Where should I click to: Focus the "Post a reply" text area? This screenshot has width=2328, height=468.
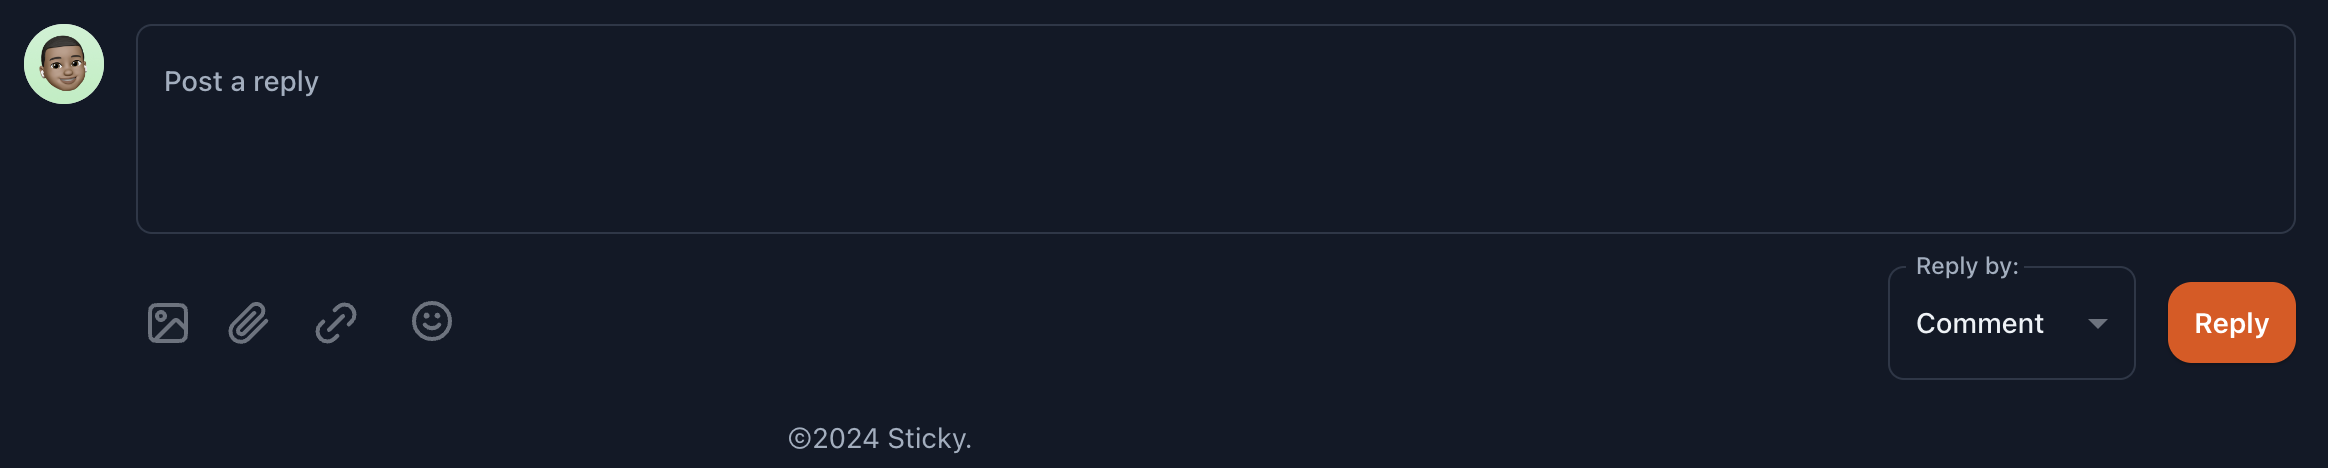coord(1215,129)
